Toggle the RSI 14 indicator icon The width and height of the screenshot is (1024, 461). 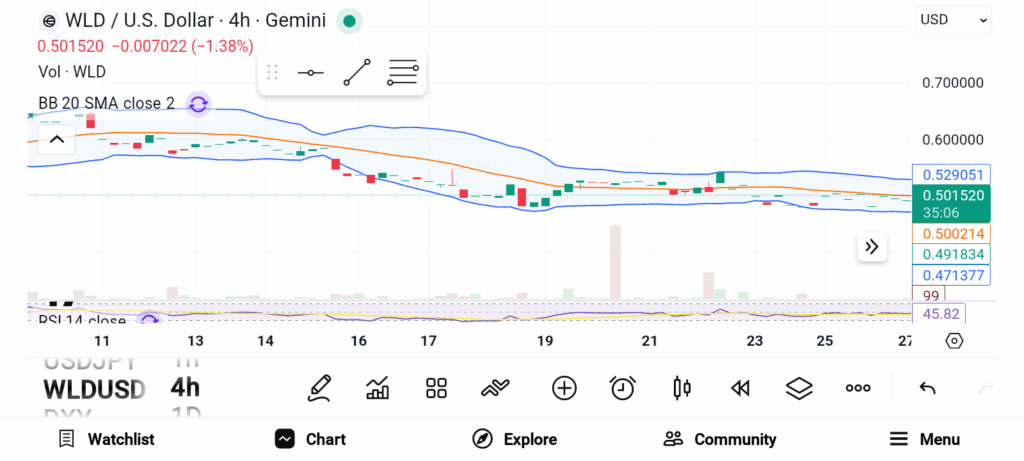149,320
